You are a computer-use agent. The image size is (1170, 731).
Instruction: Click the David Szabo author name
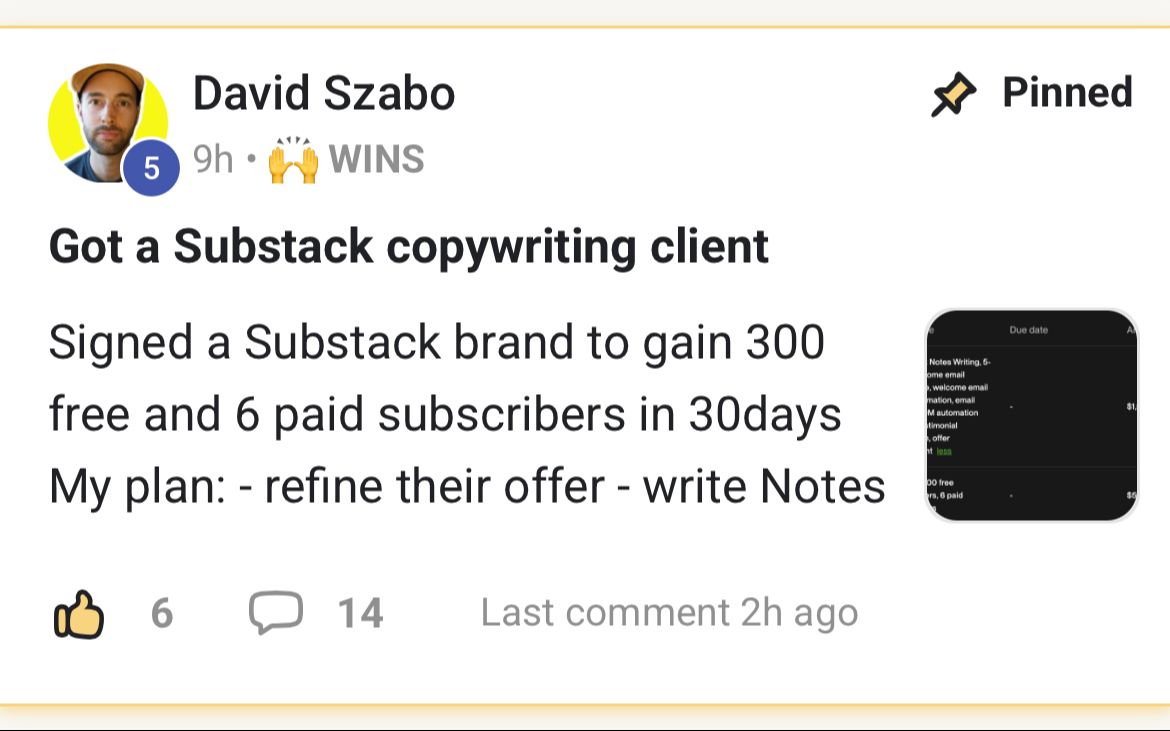[x=323, y=94]
